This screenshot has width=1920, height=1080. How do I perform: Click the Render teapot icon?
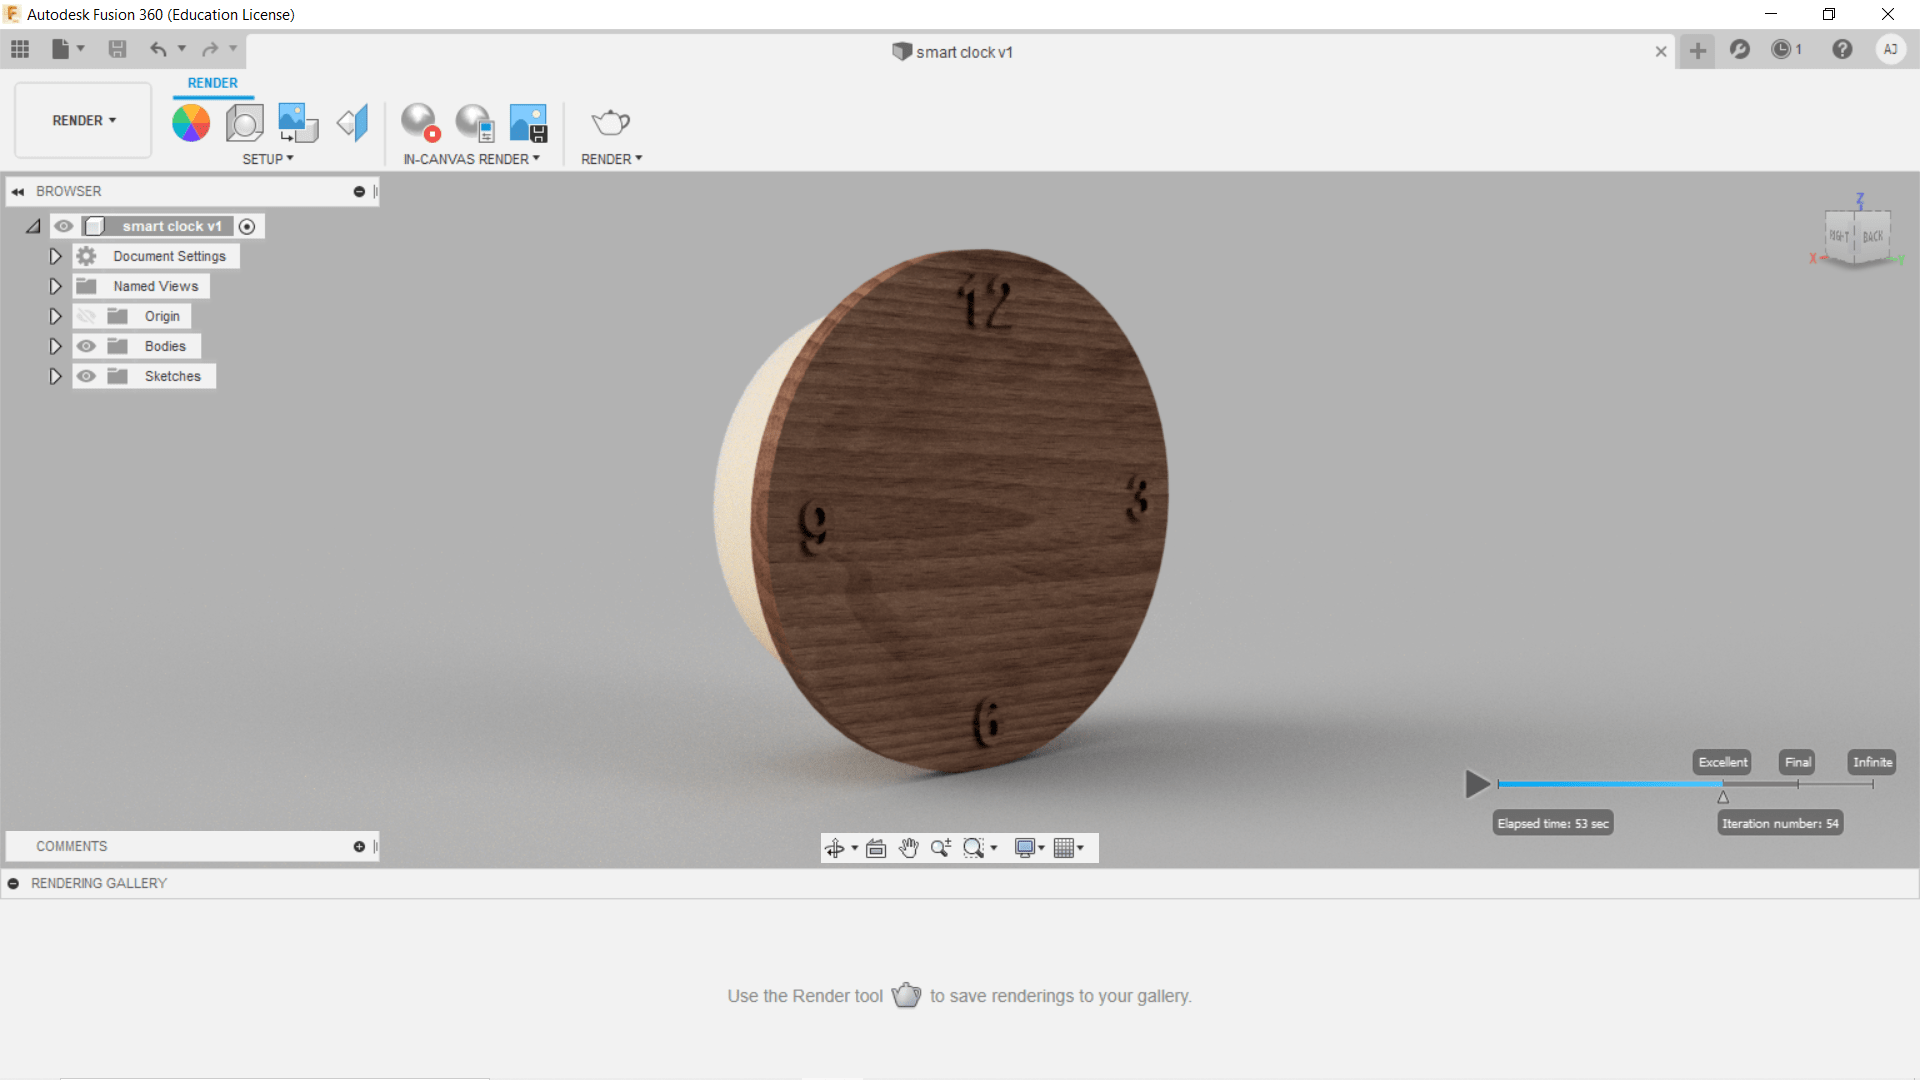click(610, 123)
